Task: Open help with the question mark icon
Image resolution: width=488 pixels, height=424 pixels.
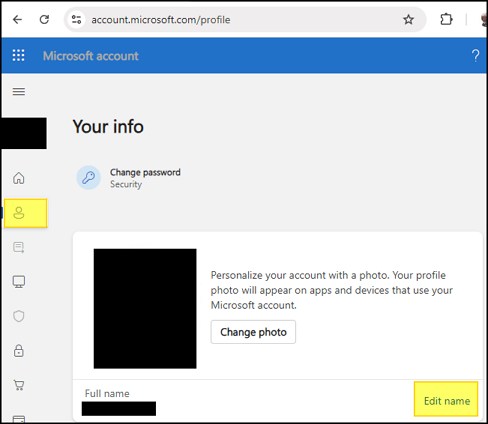Action: 476,56
